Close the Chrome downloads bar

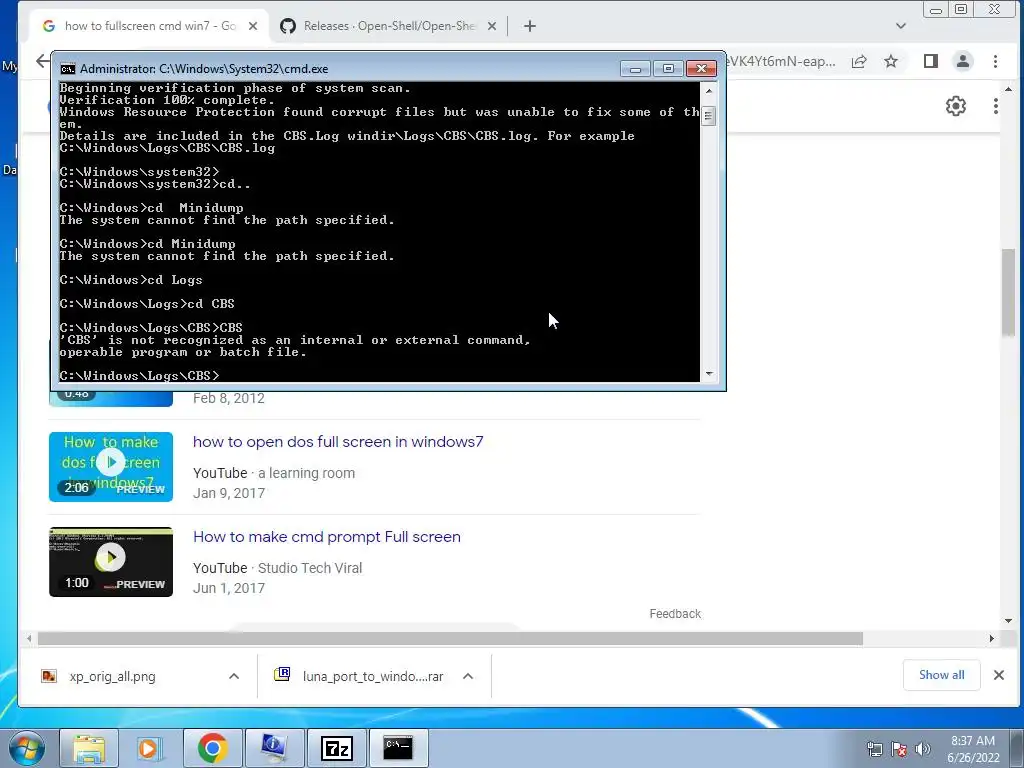999,675
